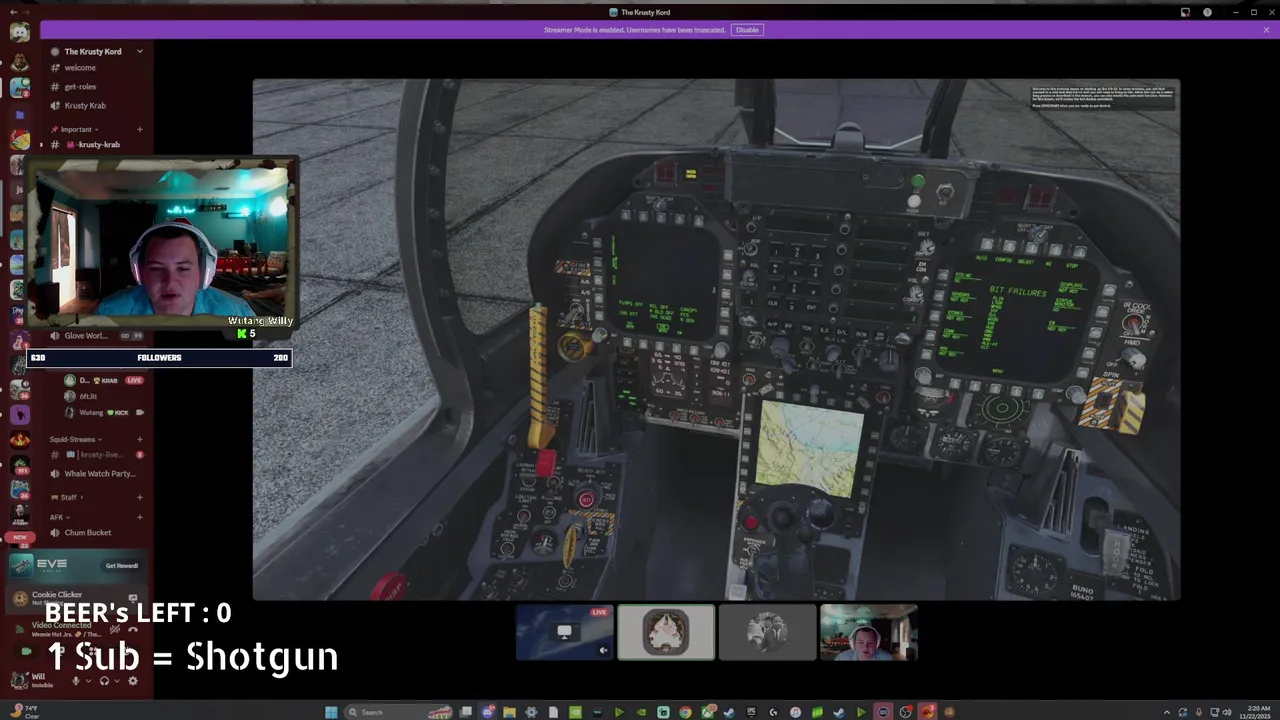Toggle headphone deafen in user panel
Image resolution: width=1280 pixels, height=720 pixels.
(104, 681)
